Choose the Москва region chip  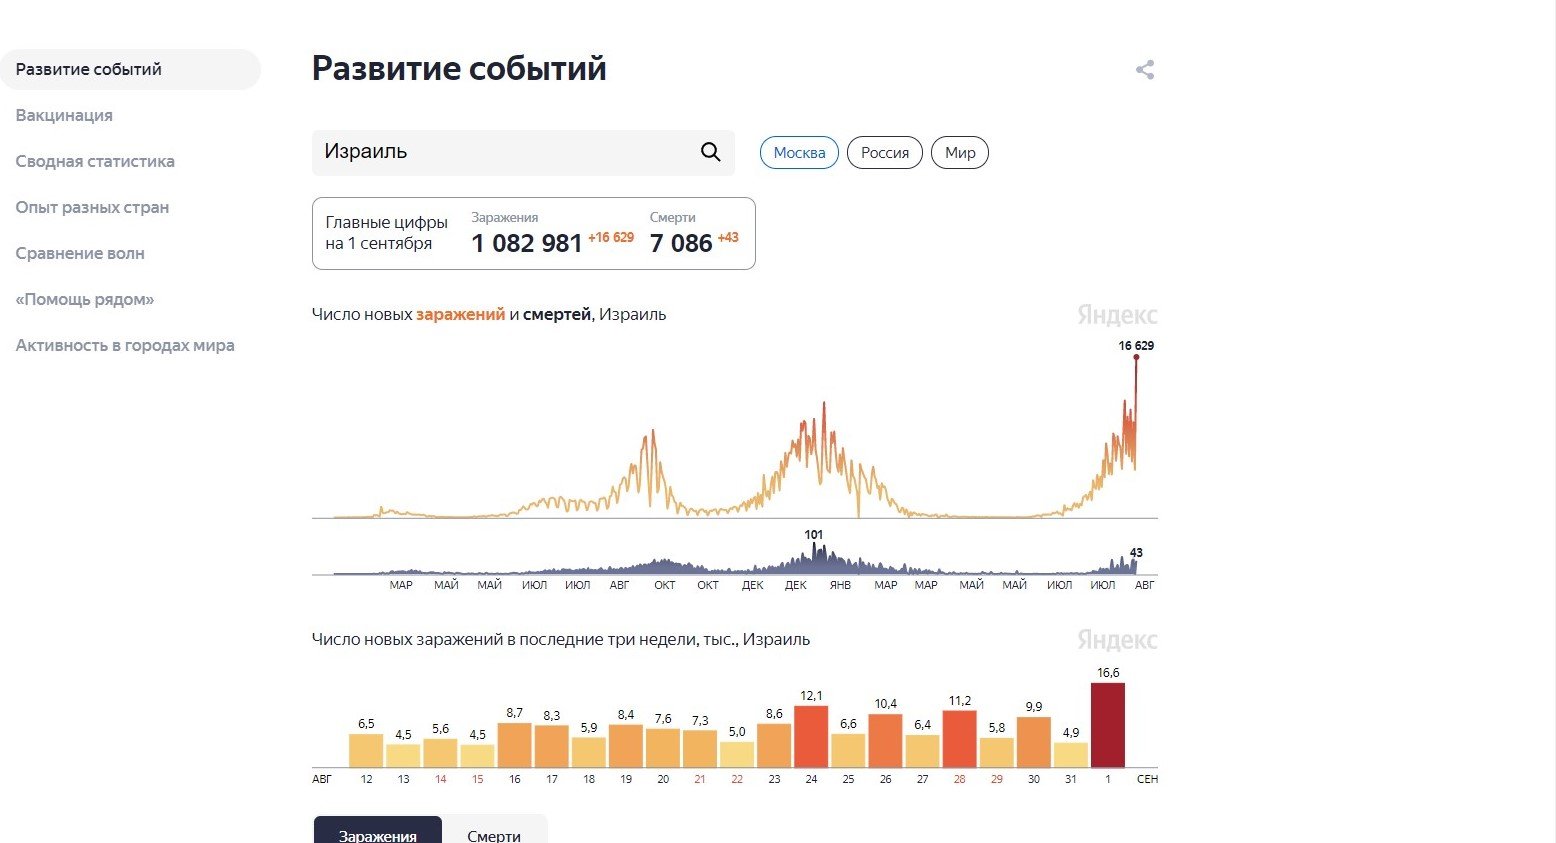tap(799, 153)
